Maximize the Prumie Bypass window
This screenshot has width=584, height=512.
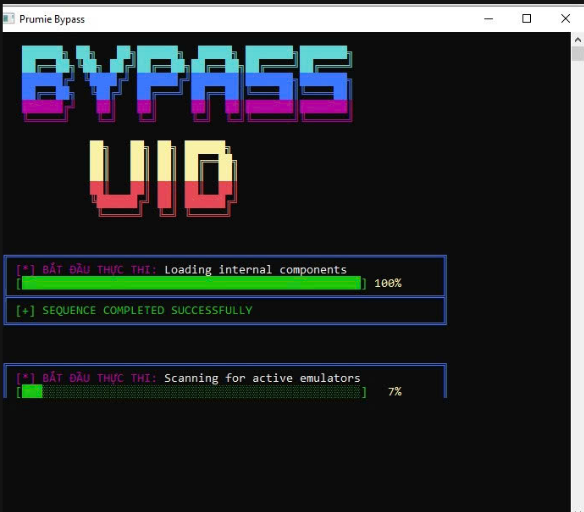[526, 19]
